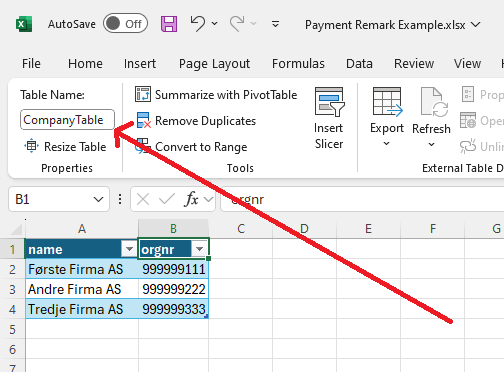Expand the Export dropdown arrow
Viewport: 504px width, 372px height.
(x=386, y=144)
